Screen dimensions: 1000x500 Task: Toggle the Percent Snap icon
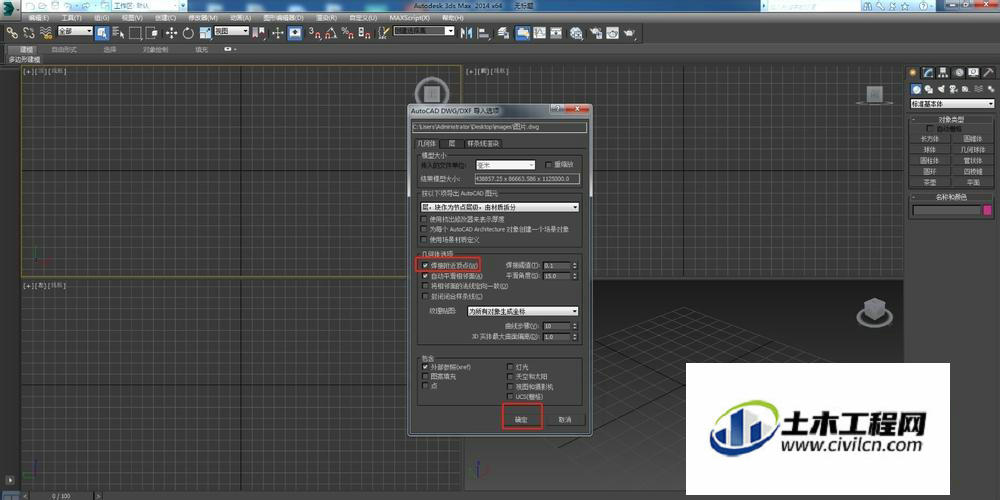[x=348, y=33]
